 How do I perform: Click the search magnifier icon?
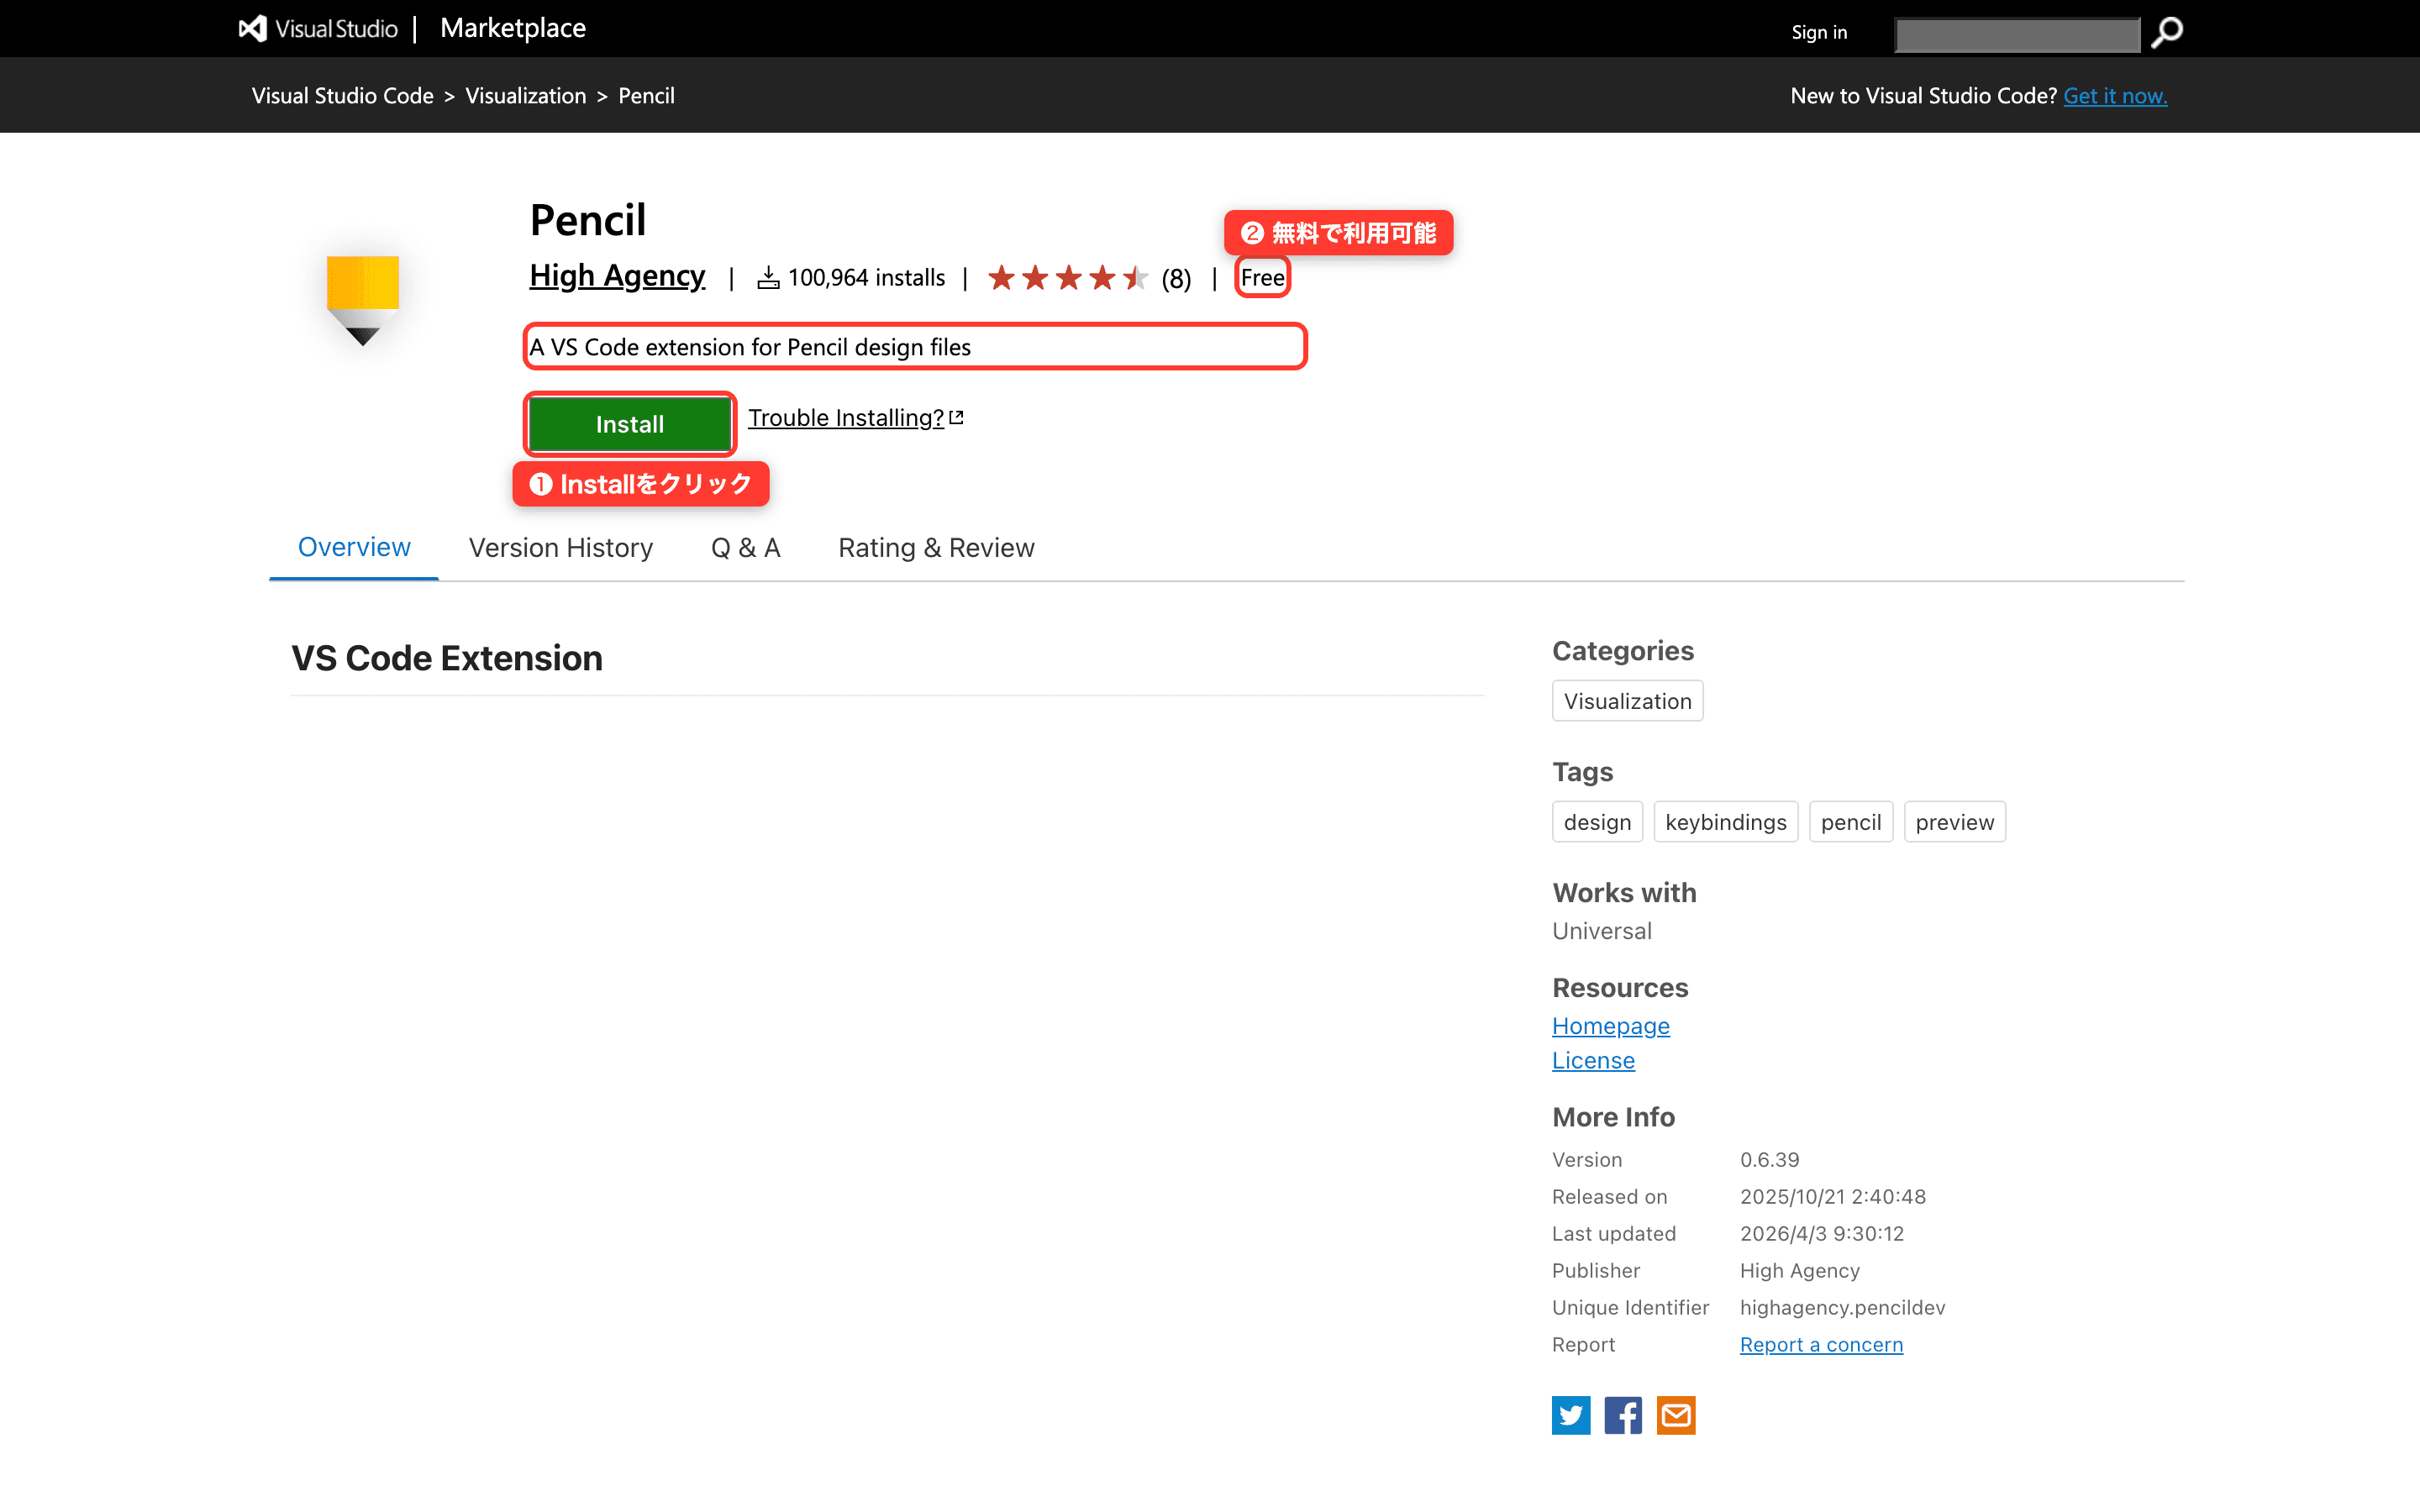[2167, 33]
